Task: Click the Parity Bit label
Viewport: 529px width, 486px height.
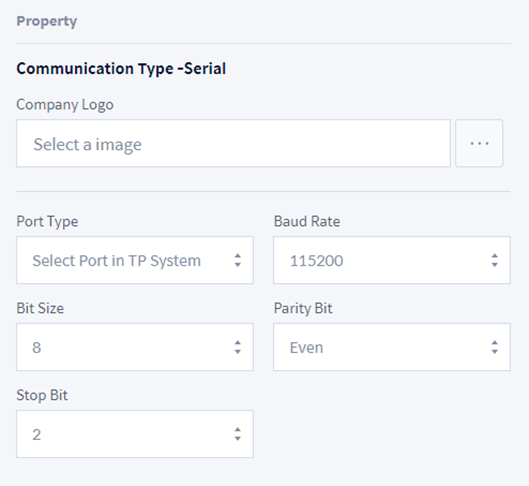Action: (x=303, y=309)
